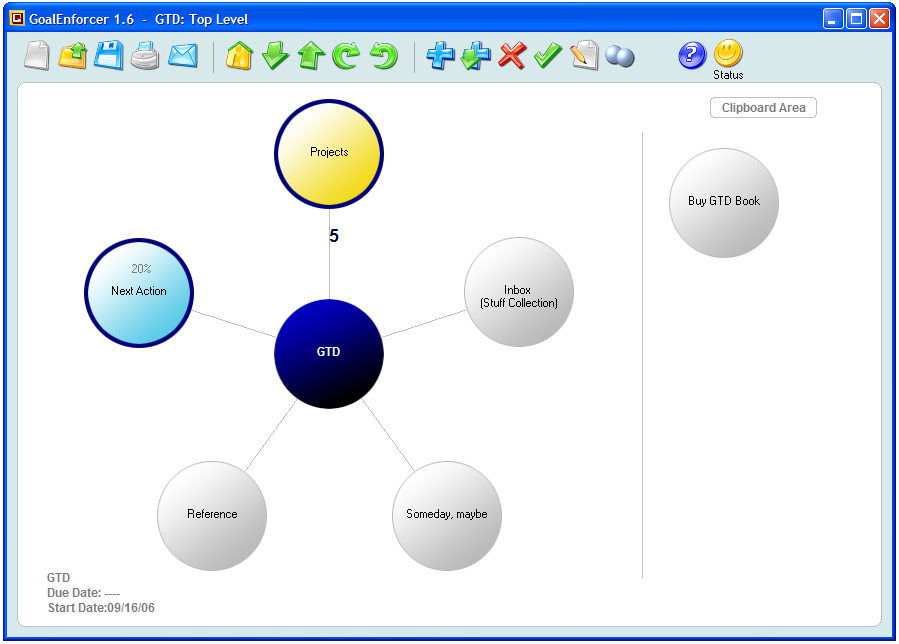This screenshot has height=644, width=899.
Task: Open a file with the folder icon
Action: tap(73, 56)
